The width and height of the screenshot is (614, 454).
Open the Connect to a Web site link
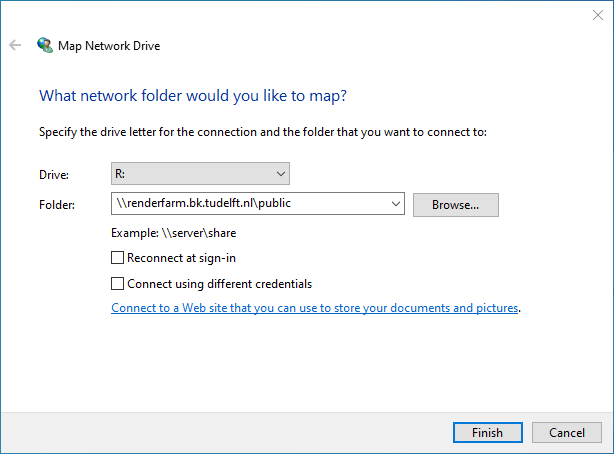click(315, 308)
